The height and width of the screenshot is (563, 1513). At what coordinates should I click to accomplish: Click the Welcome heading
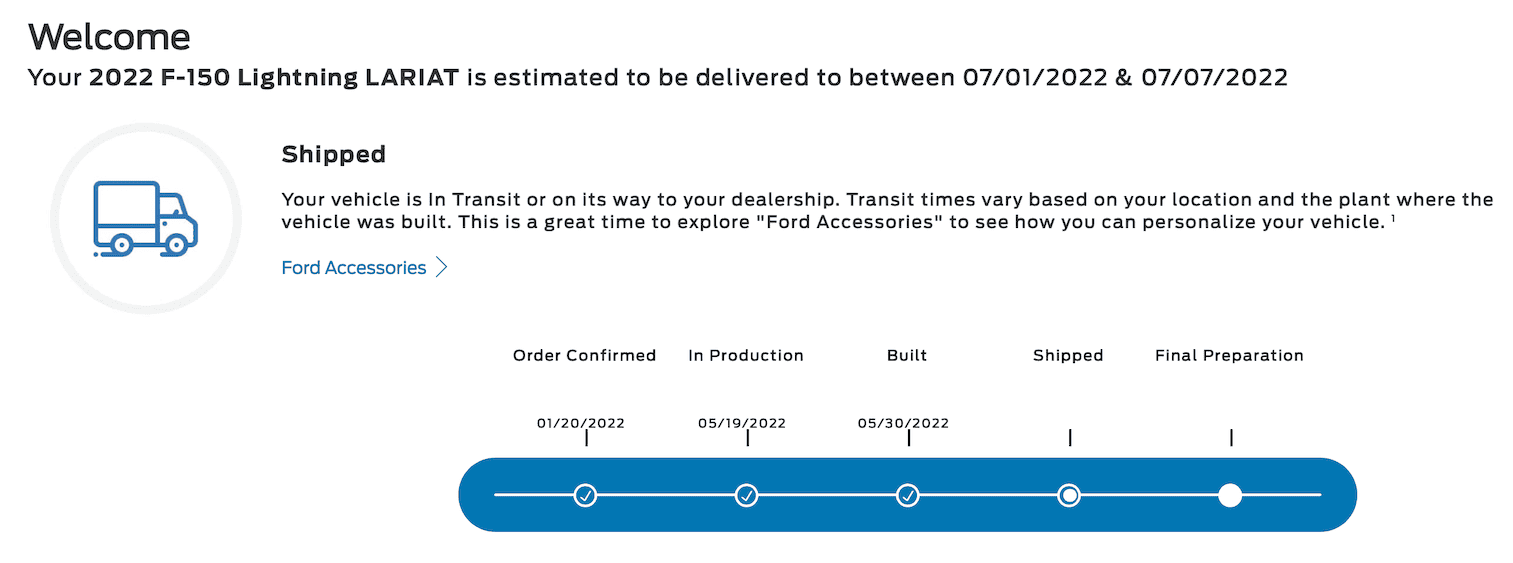109,38
